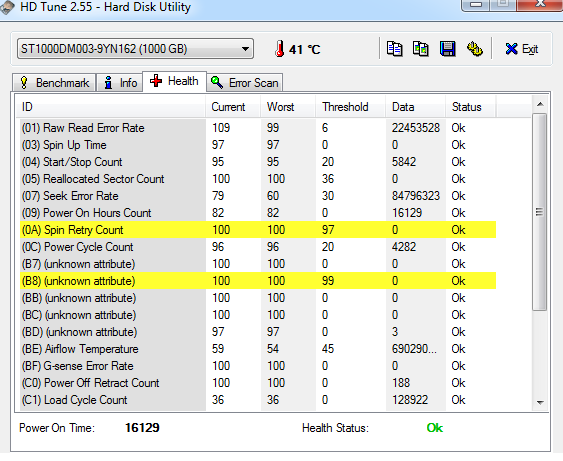Select the highlighted (0A) Spin Retry Count row
The height and width of the screenshot is (461, 563).
pyautogui.click(x=258, y=230)
